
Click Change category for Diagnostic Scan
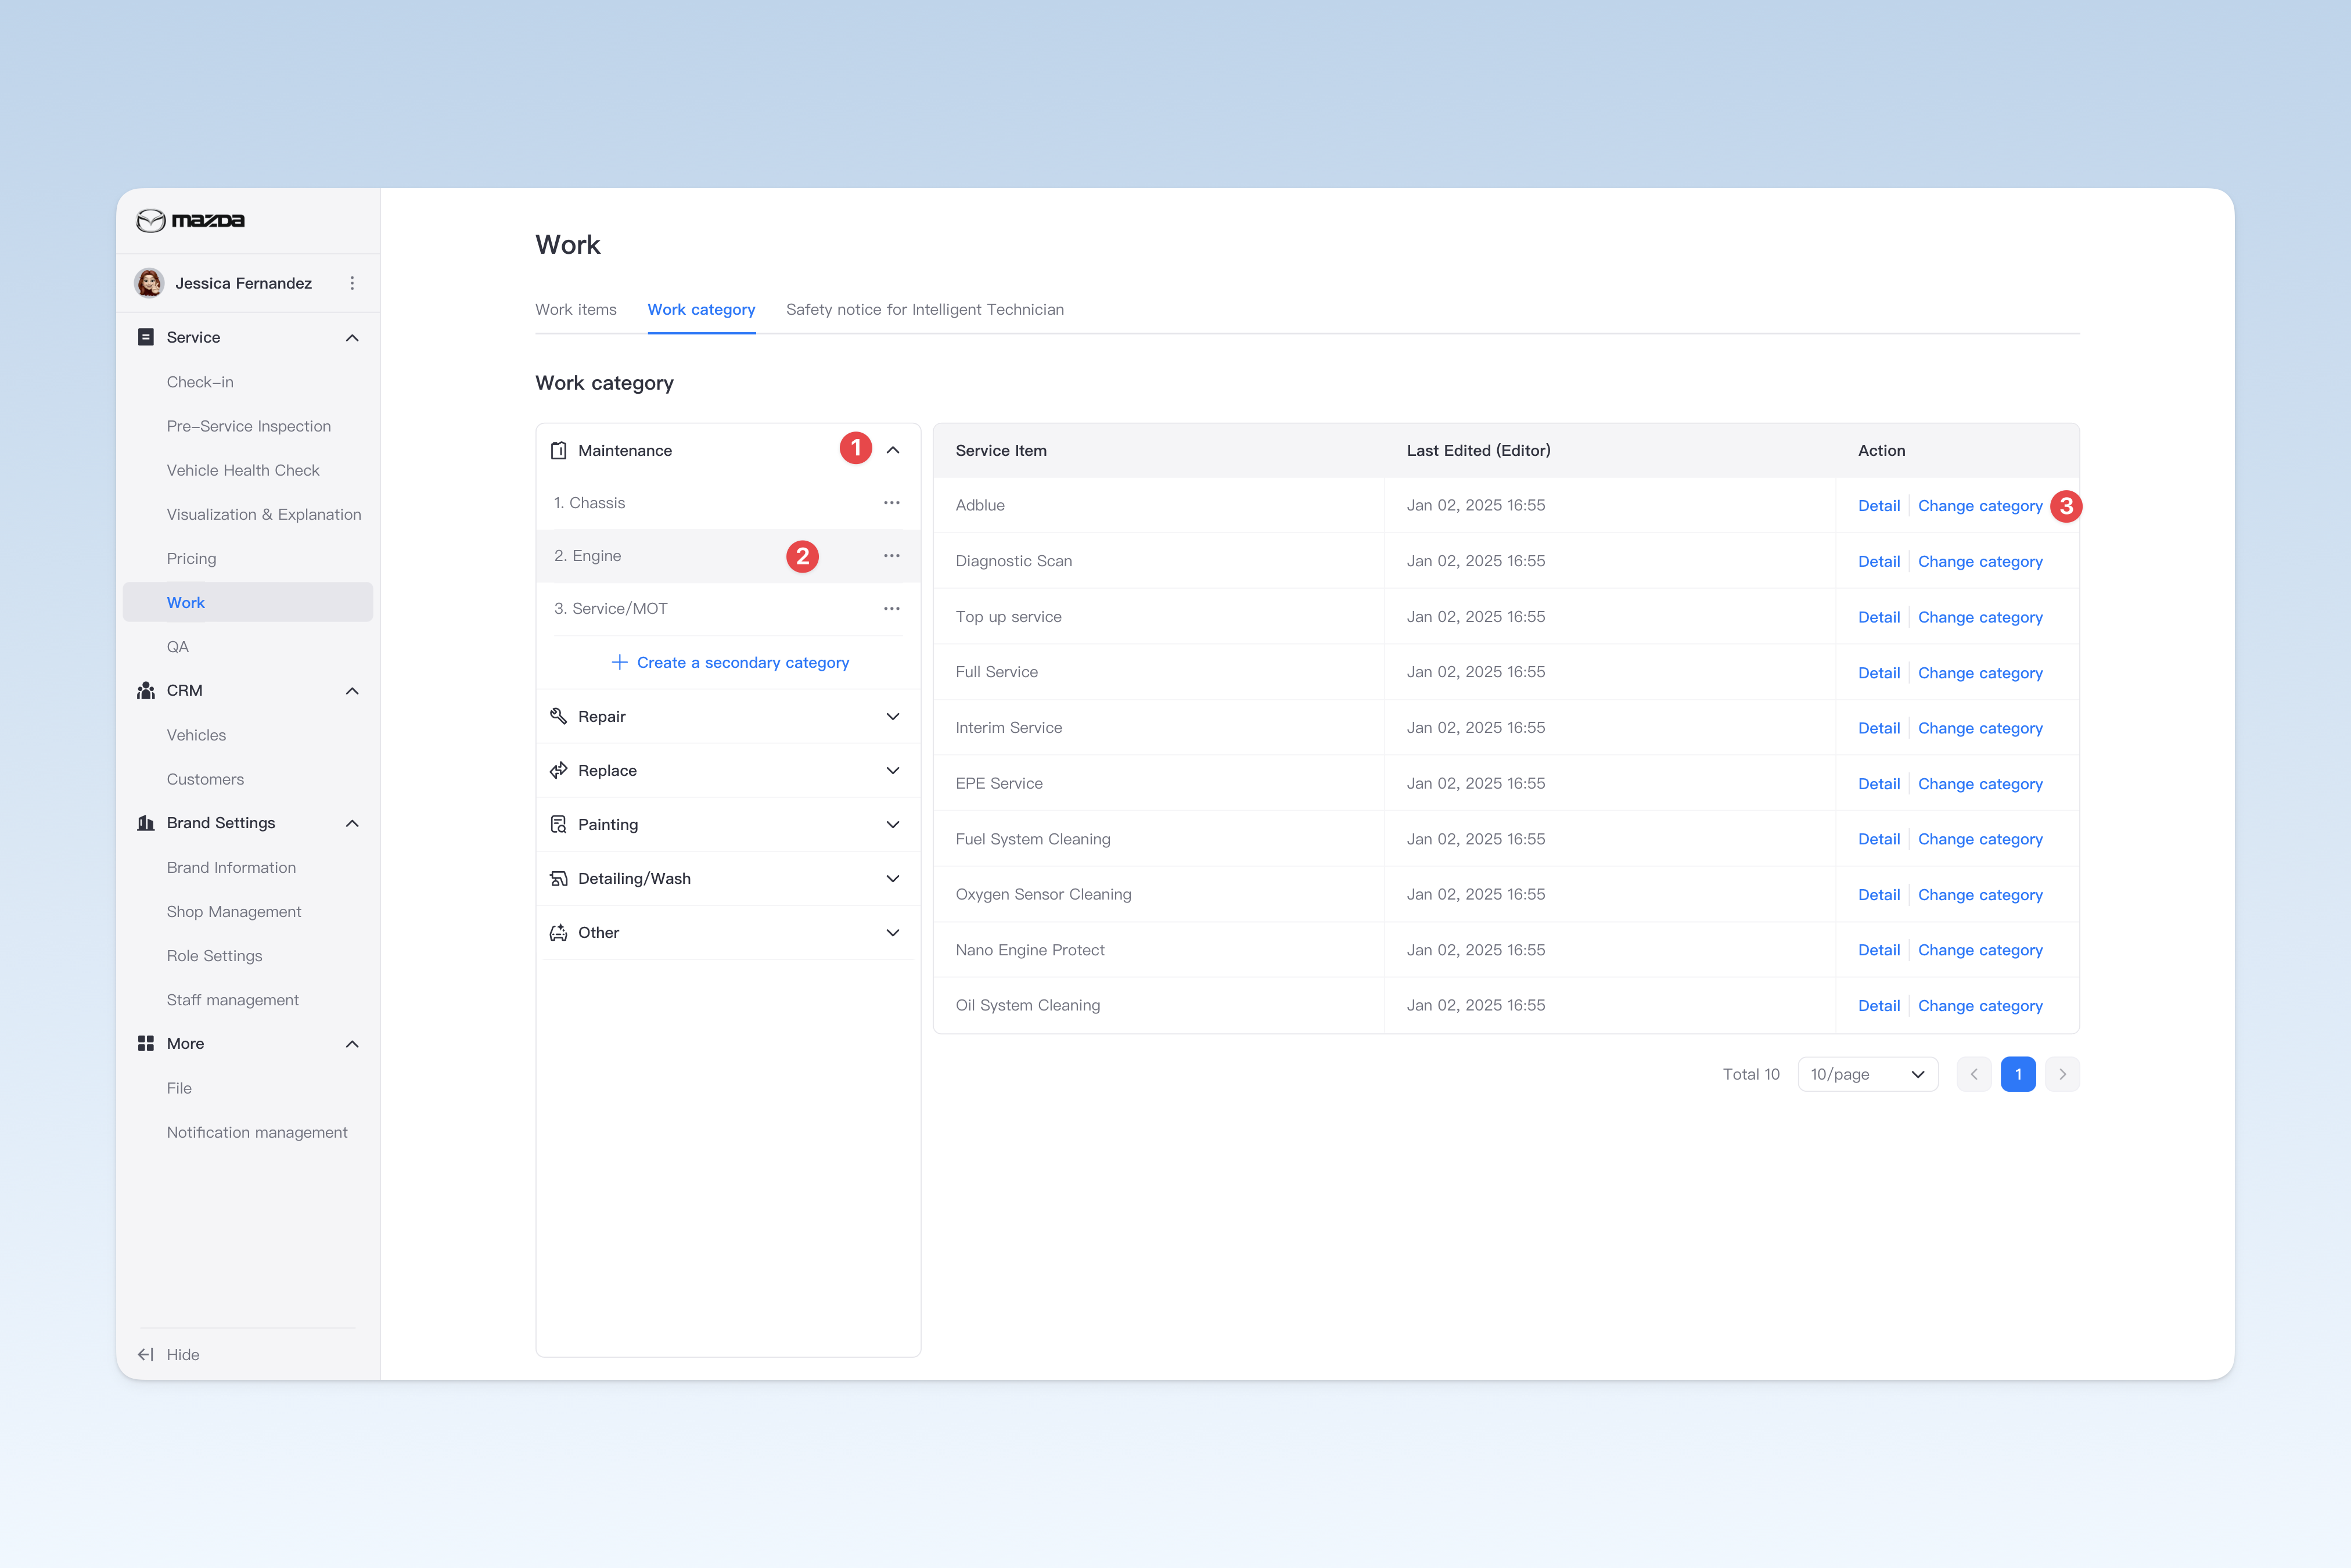[1980, 561]
